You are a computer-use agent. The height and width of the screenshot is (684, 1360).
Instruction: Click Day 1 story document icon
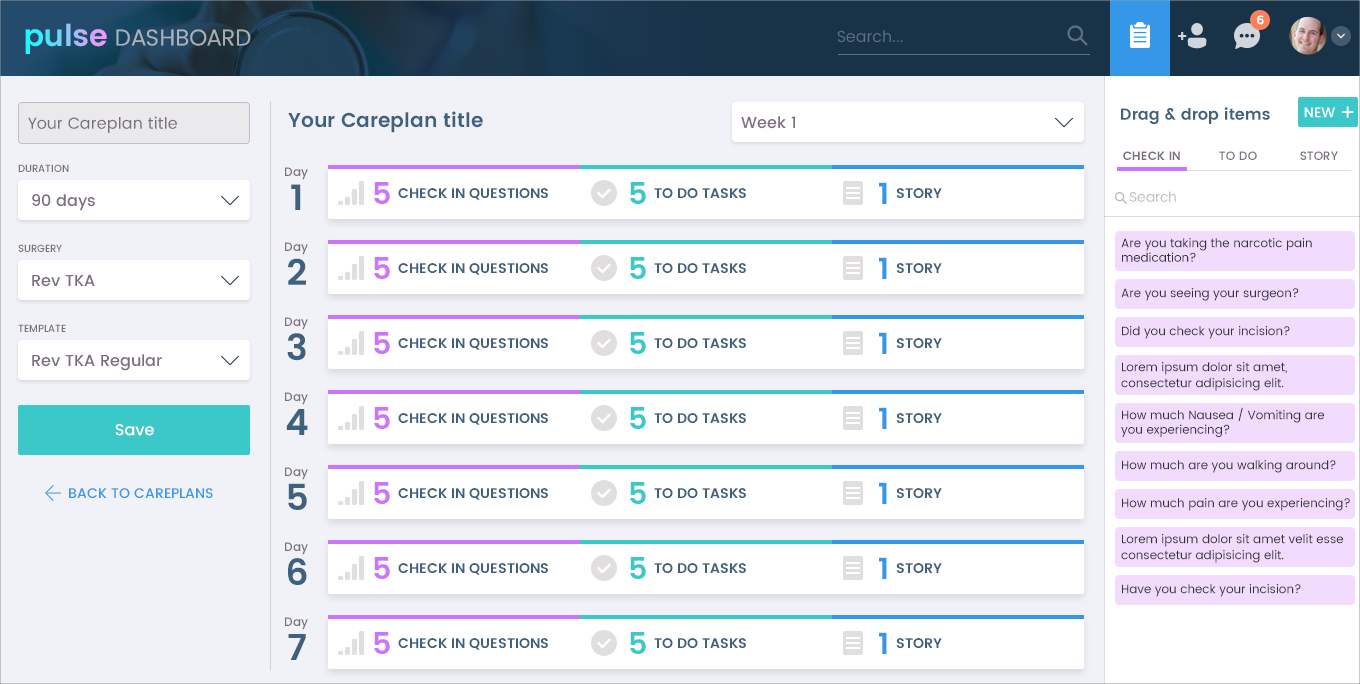(853, 193)
